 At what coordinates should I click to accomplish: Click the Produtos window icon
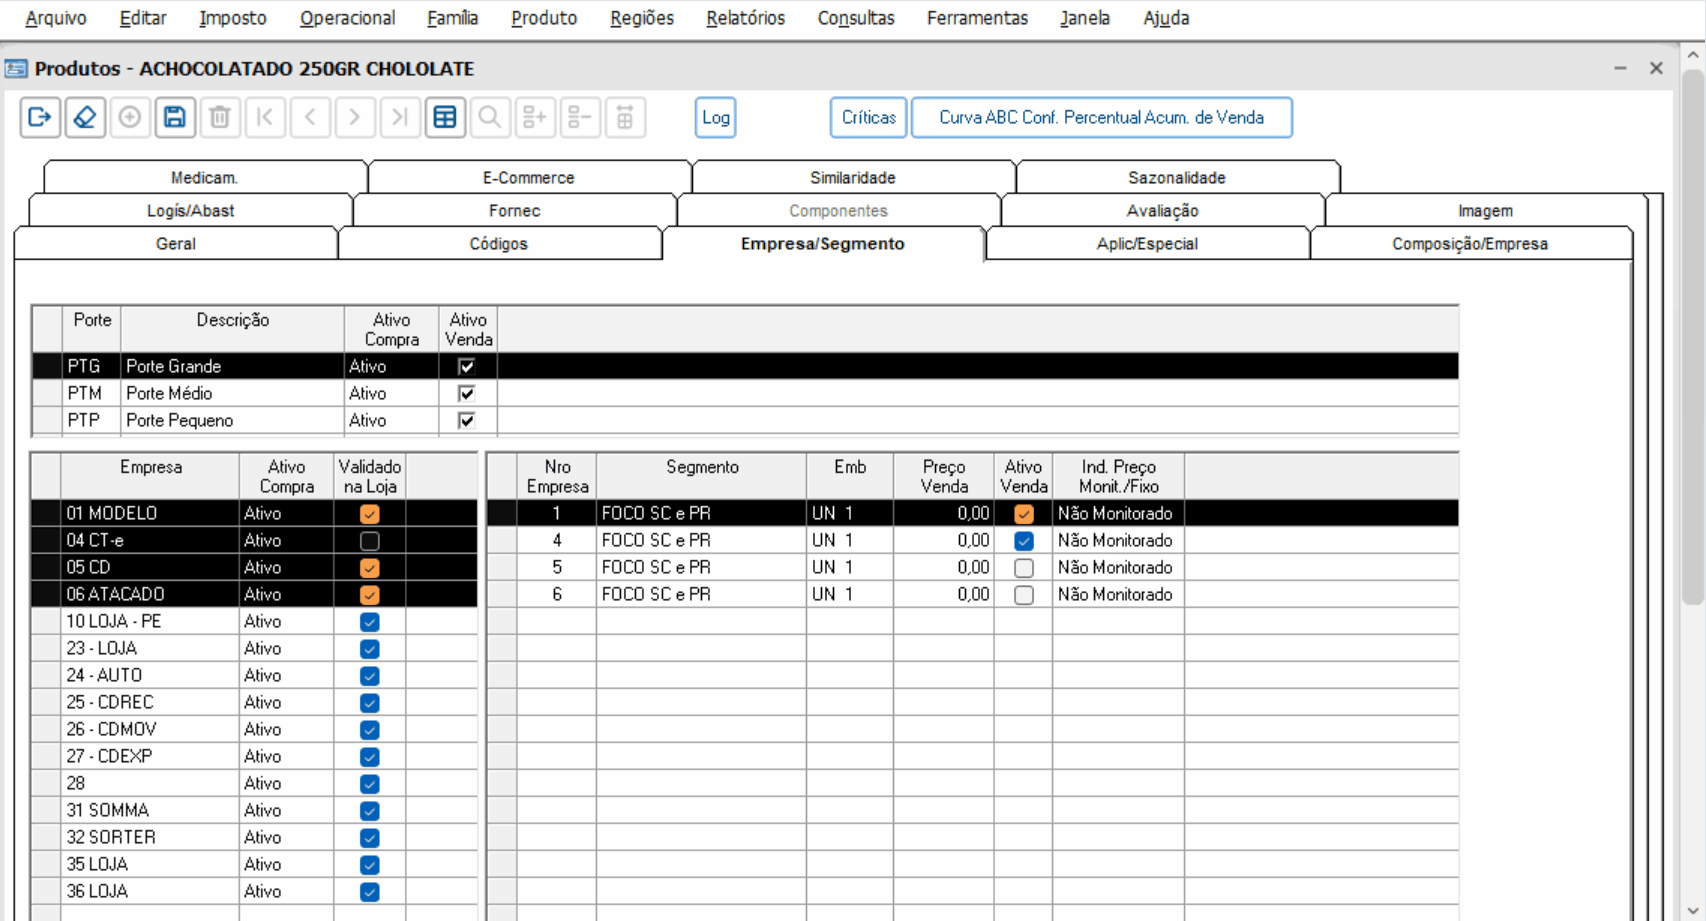[x=16, y=69]
